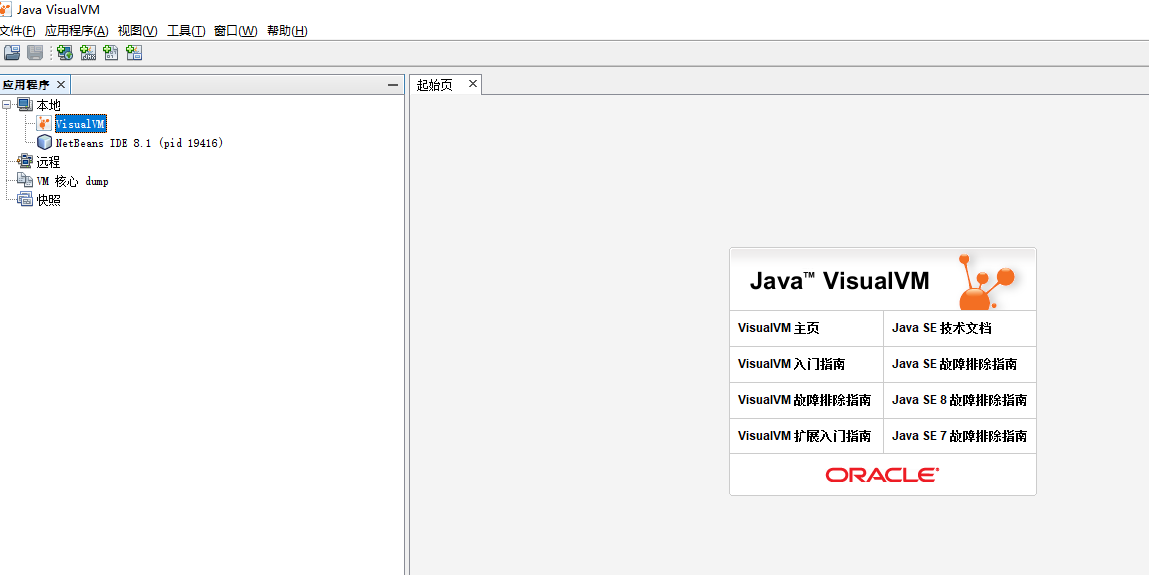Open the 帮助(H) menu
The image size is (1149, 575).
[287, 31]
